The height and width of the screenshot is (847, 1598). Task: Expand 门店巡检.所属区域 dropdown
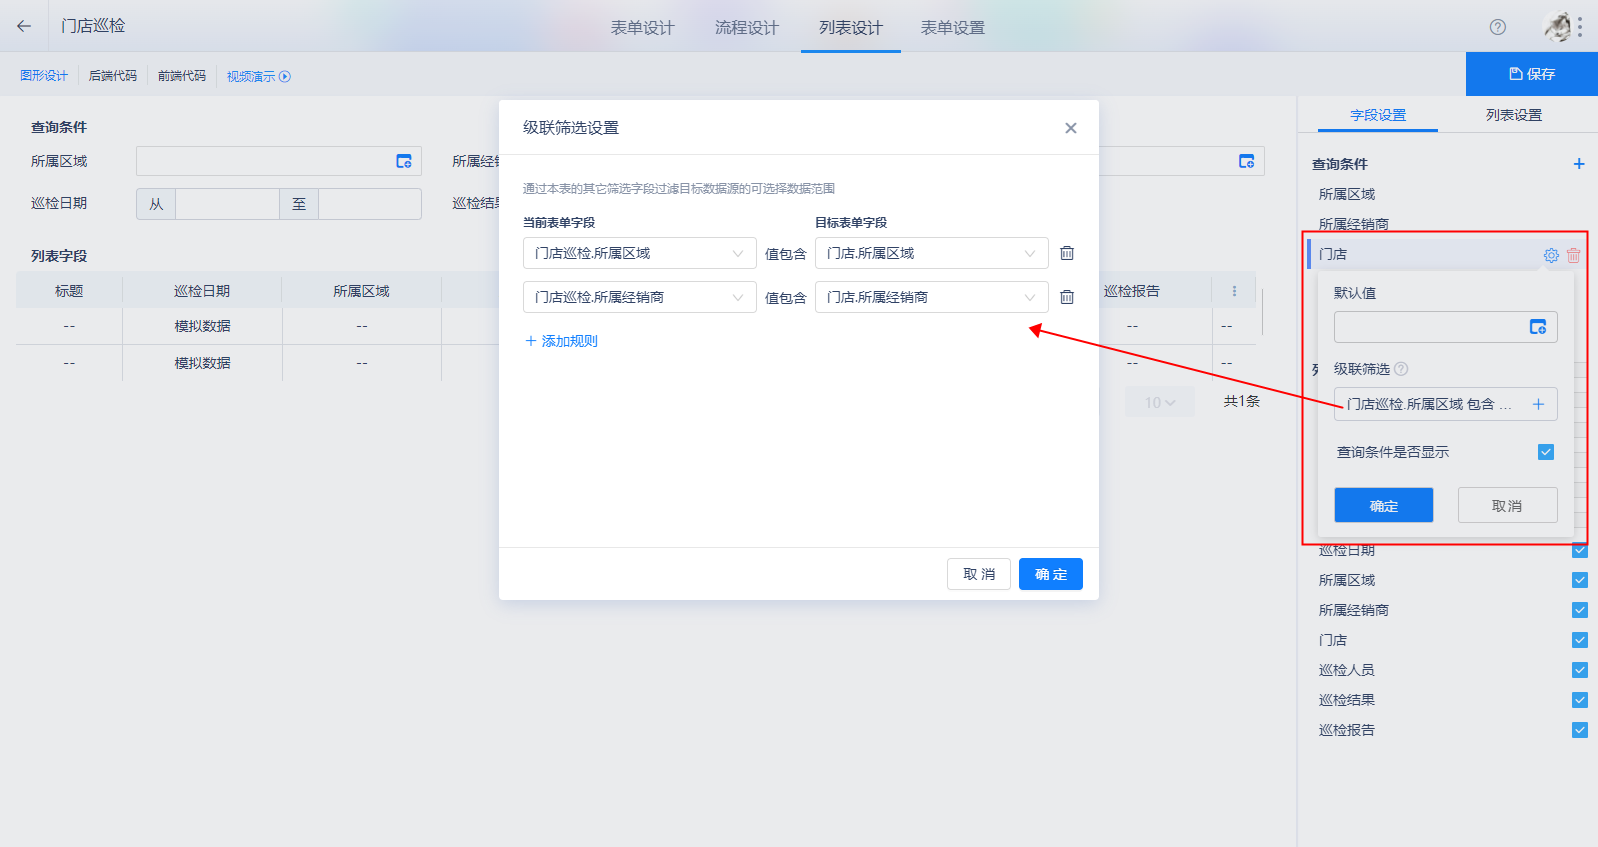[x=640, y=253]
